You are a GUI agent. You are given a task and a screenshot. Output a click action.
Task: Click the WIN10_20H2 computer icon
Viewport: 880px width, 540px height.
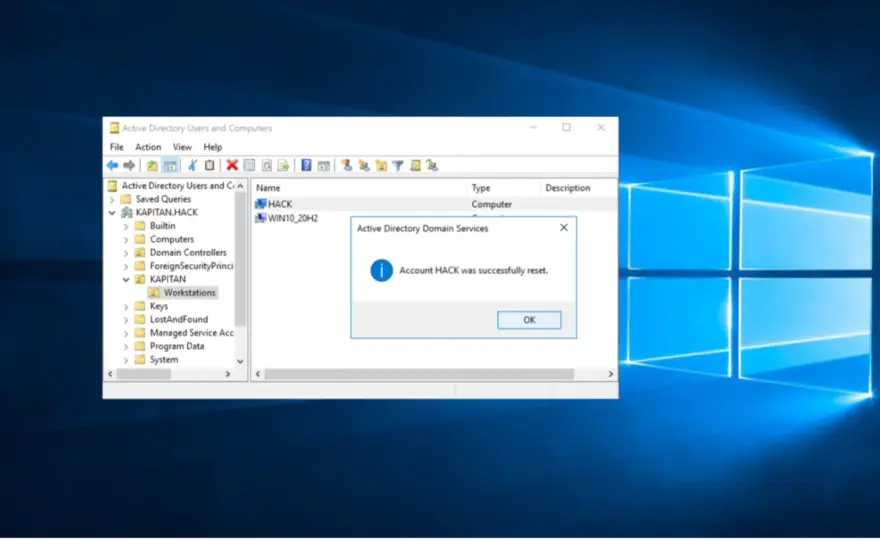260,218
